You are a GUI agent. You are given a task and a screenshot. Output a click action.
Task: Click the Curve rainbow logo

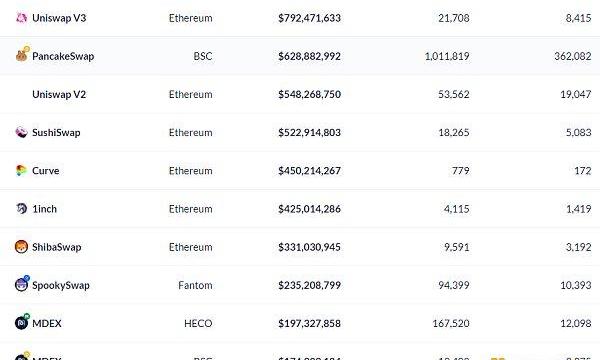coord(21,170)
